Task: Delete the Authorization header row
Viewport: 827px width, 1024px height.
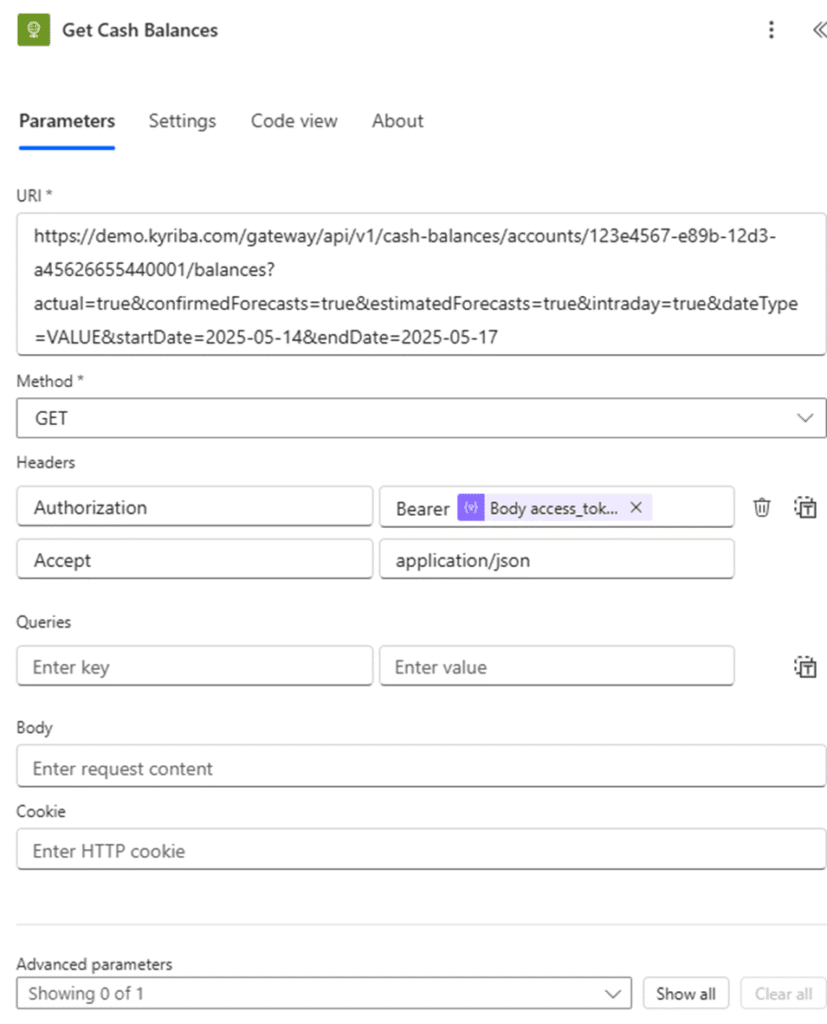Action: tap(762, 508)
